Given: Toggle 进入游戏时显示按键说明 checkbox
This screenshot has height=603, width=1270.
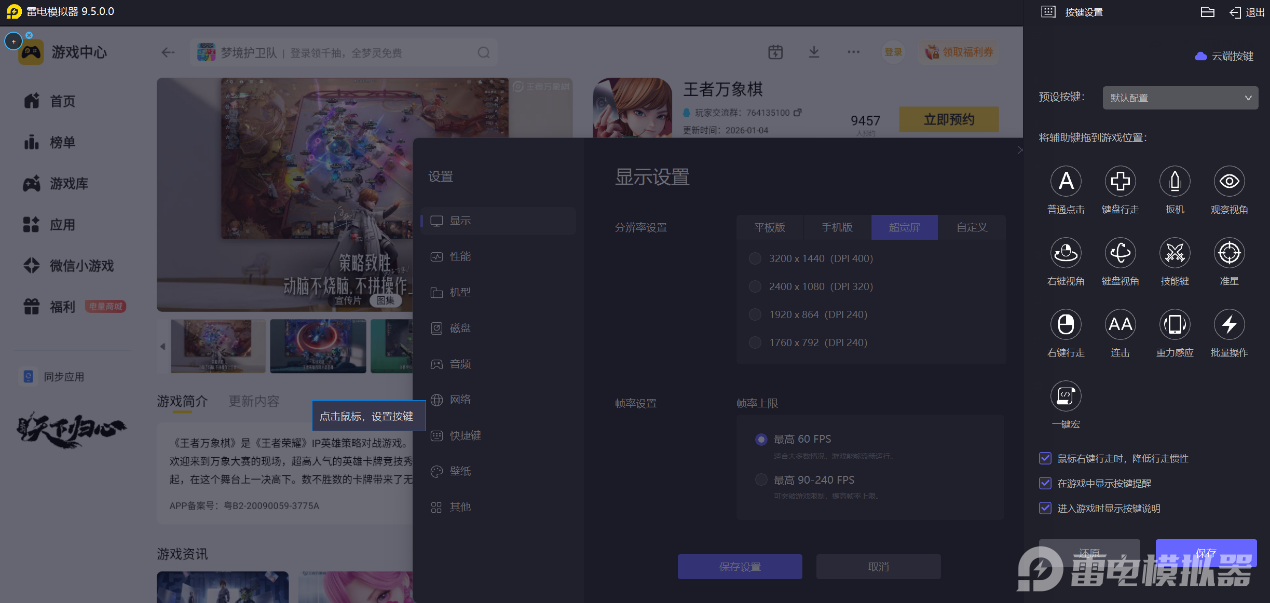Looking at the screenshot, I should point(1046,508).
